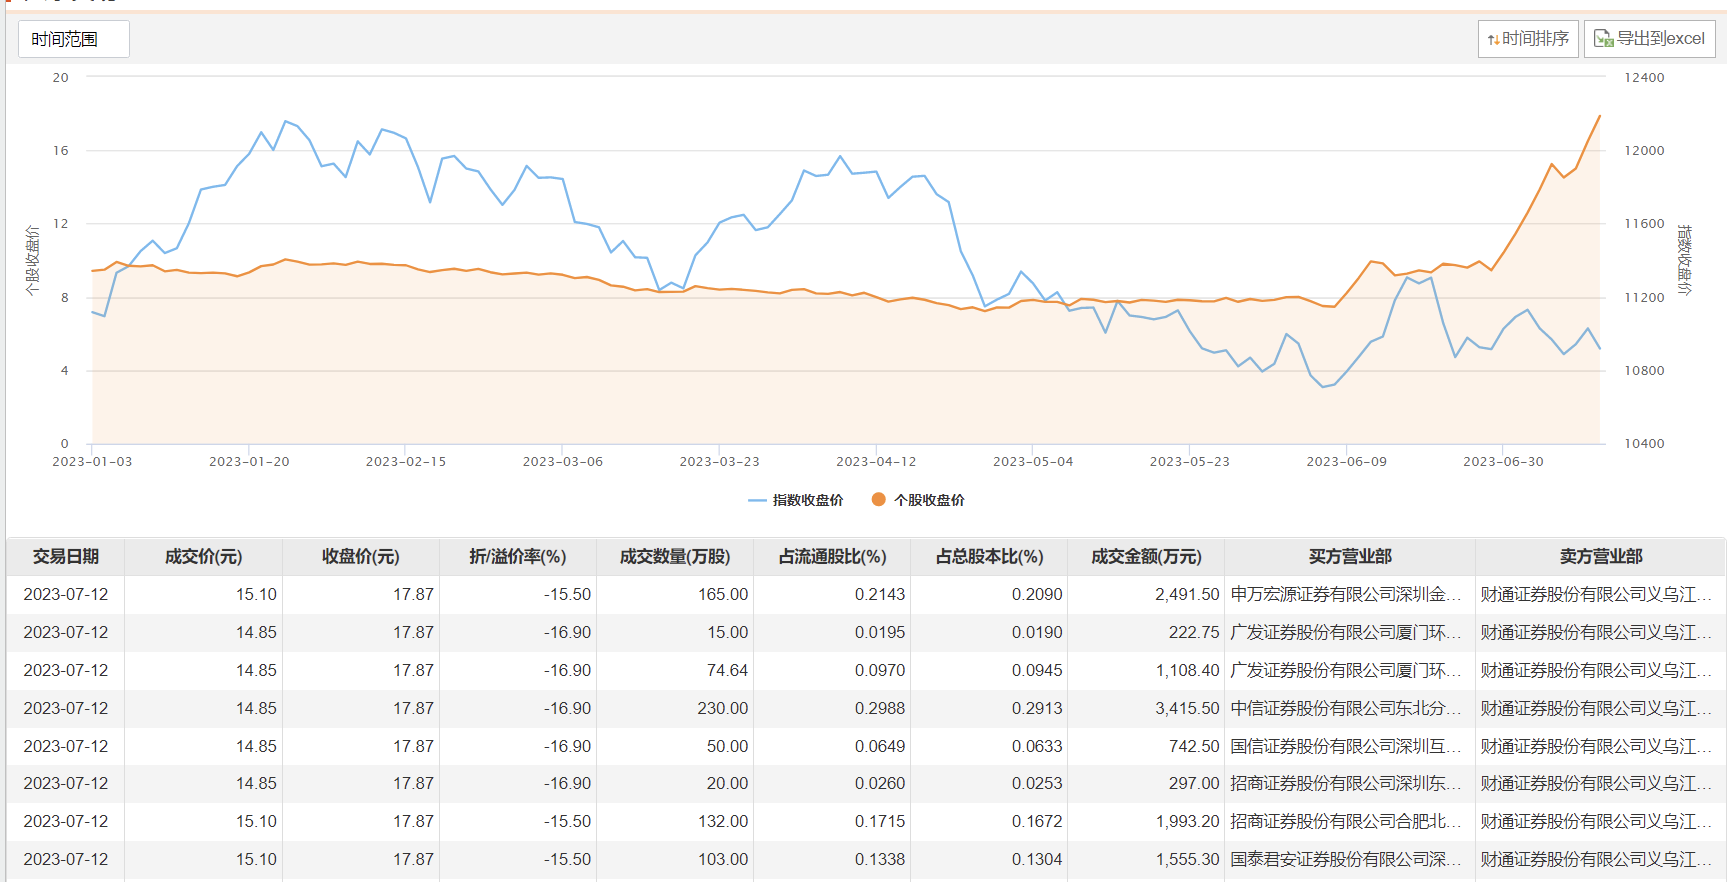Image resolution: width=1728 pixels, height=882 pixels.
Task: Sort by 交易日期 column header
Action: pos(66,557)
